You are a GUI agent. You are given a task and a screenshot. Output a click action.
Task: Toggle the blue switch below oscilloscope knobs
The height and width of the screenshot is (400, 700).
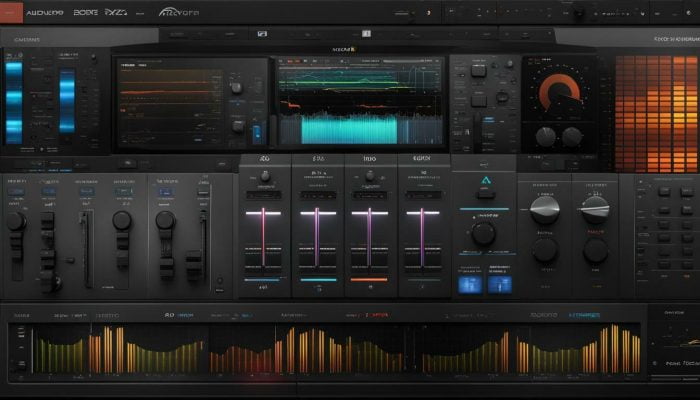click(257, 134)
